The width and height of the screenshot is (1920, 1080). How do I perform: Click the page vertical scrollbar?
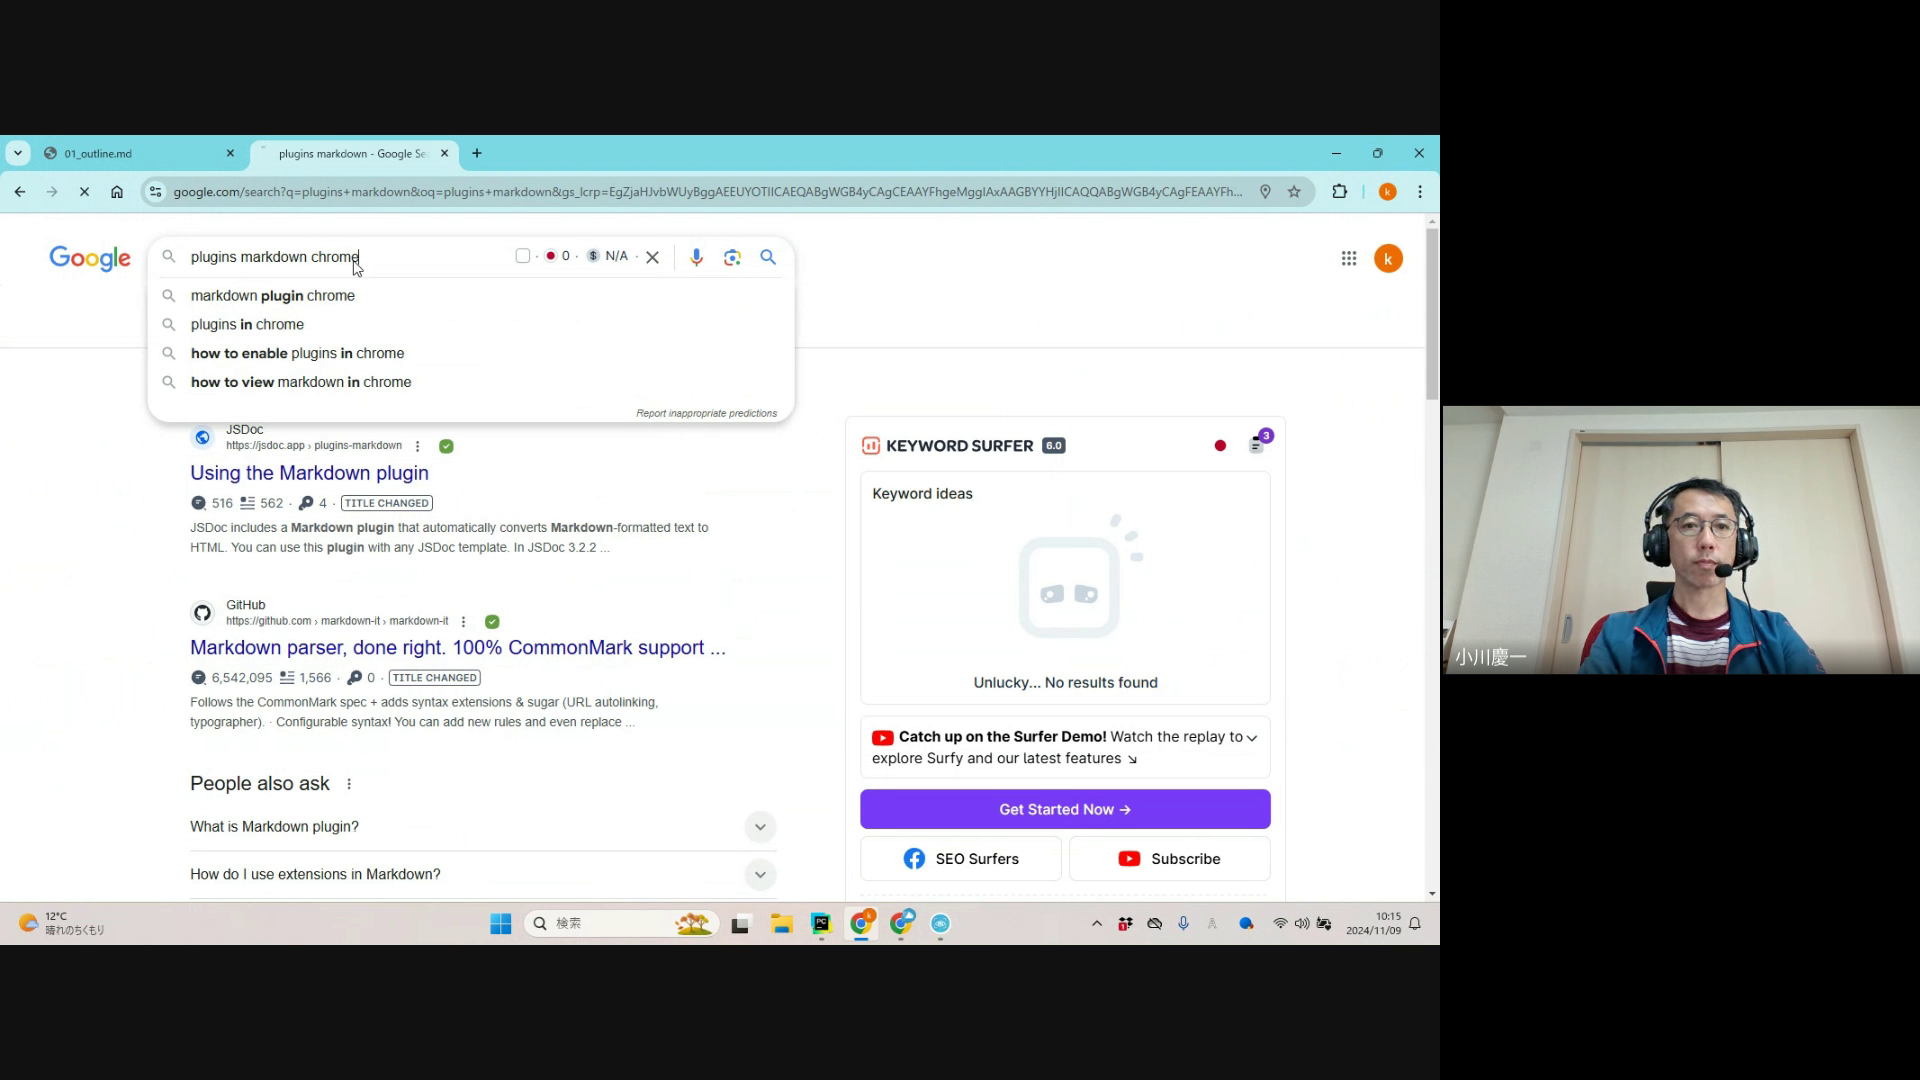point(1432,312)
